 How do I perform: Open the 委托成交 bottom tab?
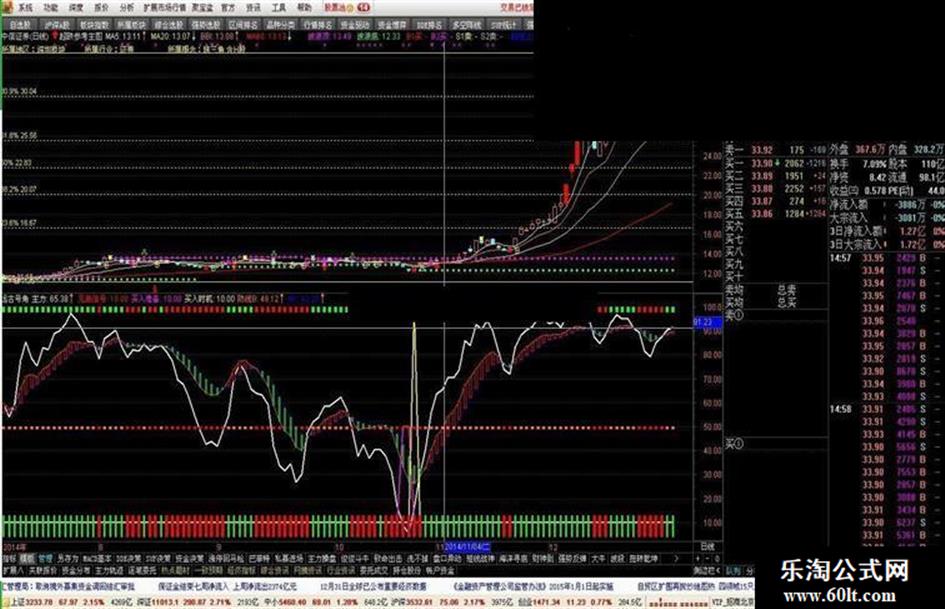click(x=374, y=570)
